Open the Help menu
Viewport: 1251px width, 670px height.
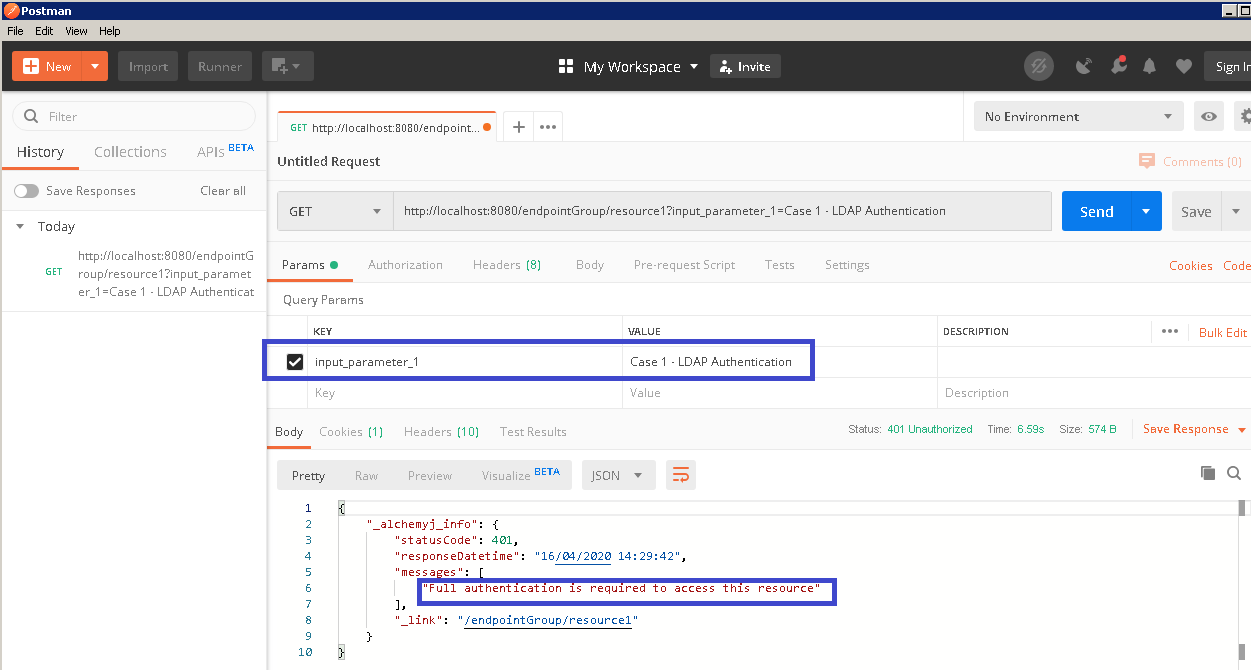(x=109, y=31)
